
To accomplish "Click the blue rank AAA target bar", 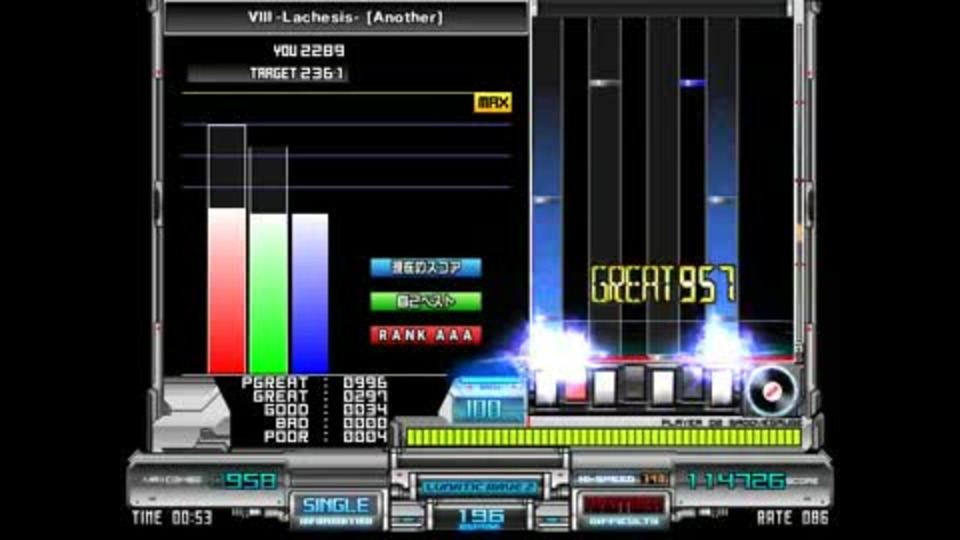I will (x=310, y=293).
